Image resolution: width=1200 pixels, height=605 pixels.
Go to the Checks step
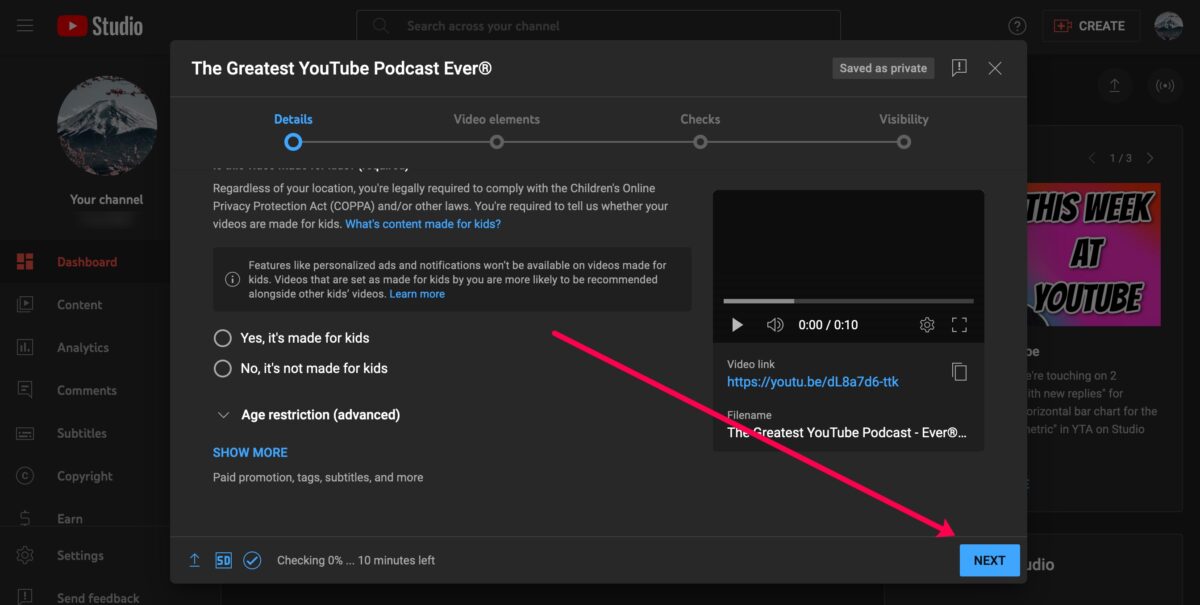tap(700, 130)
